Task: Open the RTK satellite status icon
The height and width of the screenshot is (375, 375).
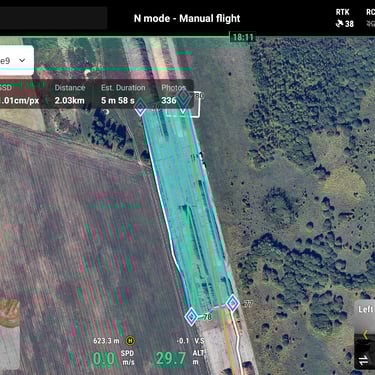Action: pyautogui.click(x=339, y=24)
